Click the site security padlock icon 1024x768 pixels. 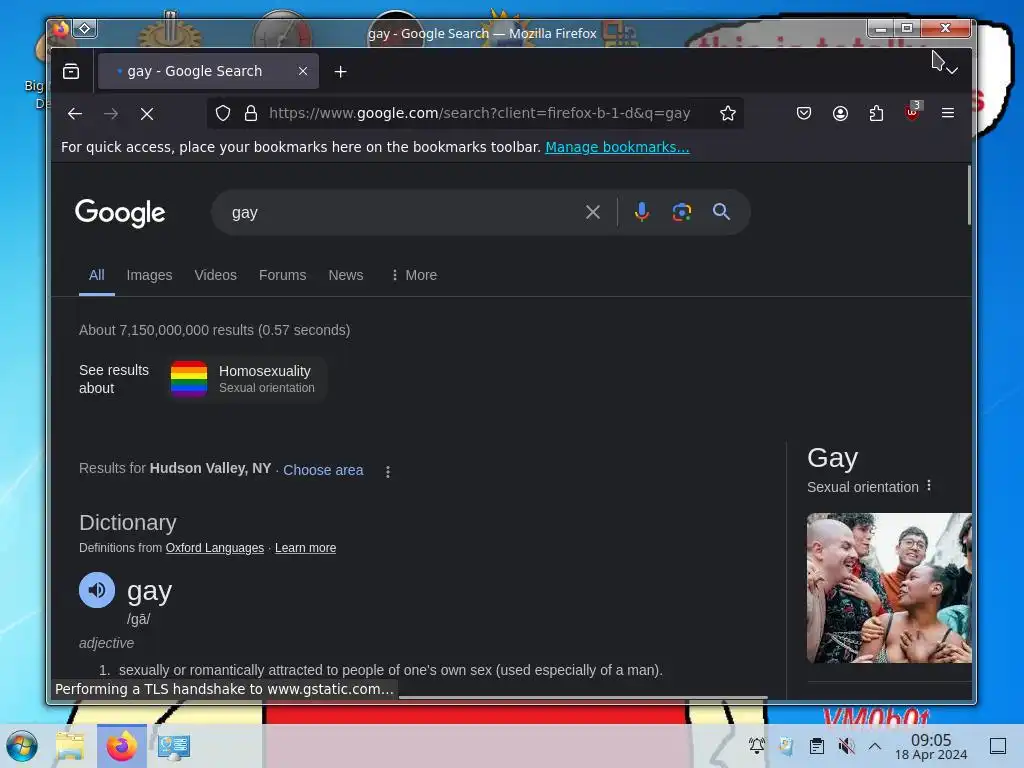251,114
